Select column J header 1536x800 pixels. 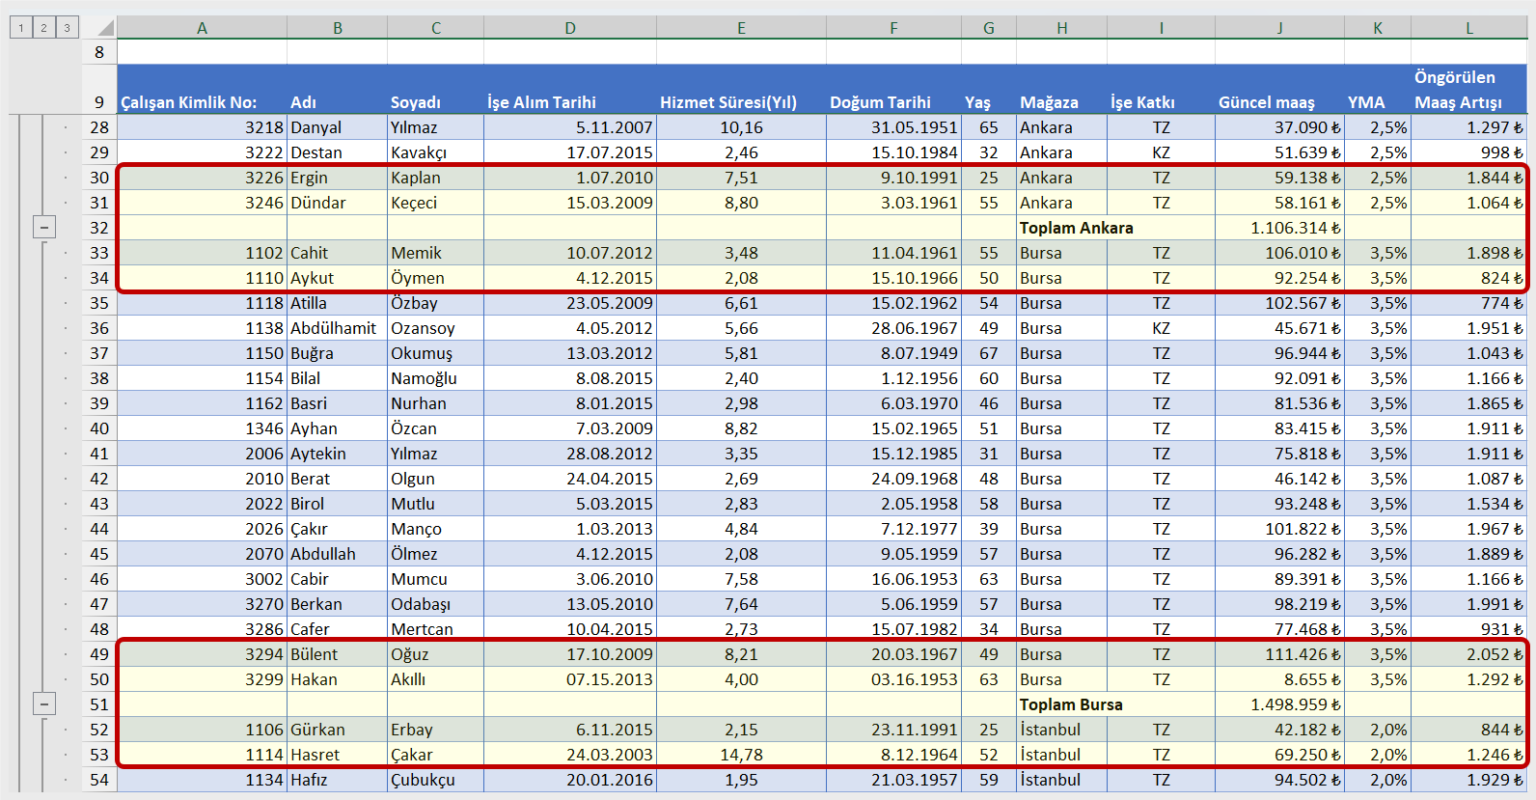pyautogui.click(x=1279, y=28)
